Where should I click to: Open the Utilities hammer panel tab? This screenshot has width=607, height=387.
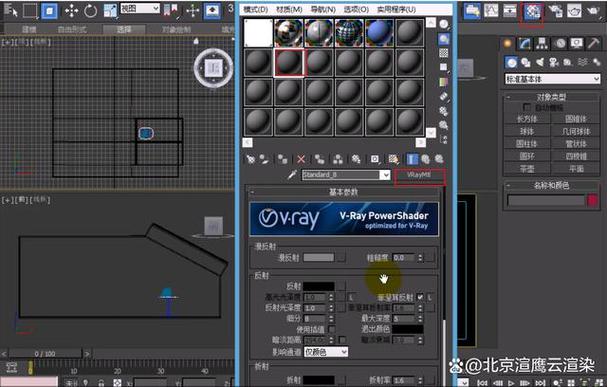[x=593, y=44]
